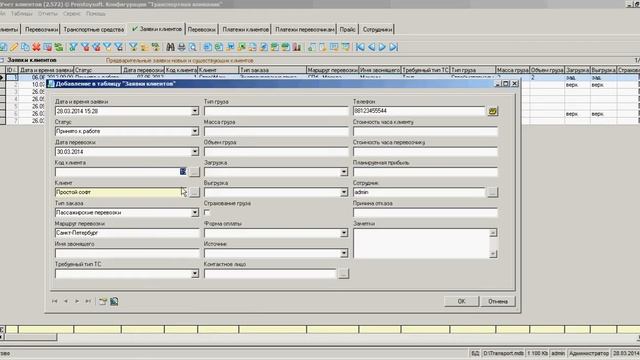Click dialog's first-record navigation arrow
This screenshot has height=360, width=640.
pos(54,301)
